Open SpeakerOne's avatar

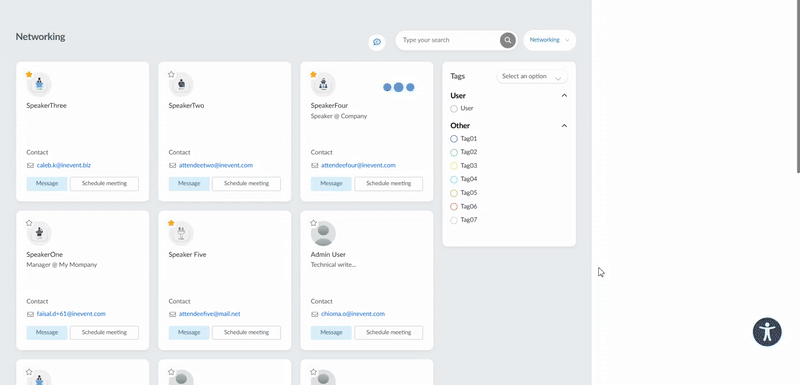point(39,233)
